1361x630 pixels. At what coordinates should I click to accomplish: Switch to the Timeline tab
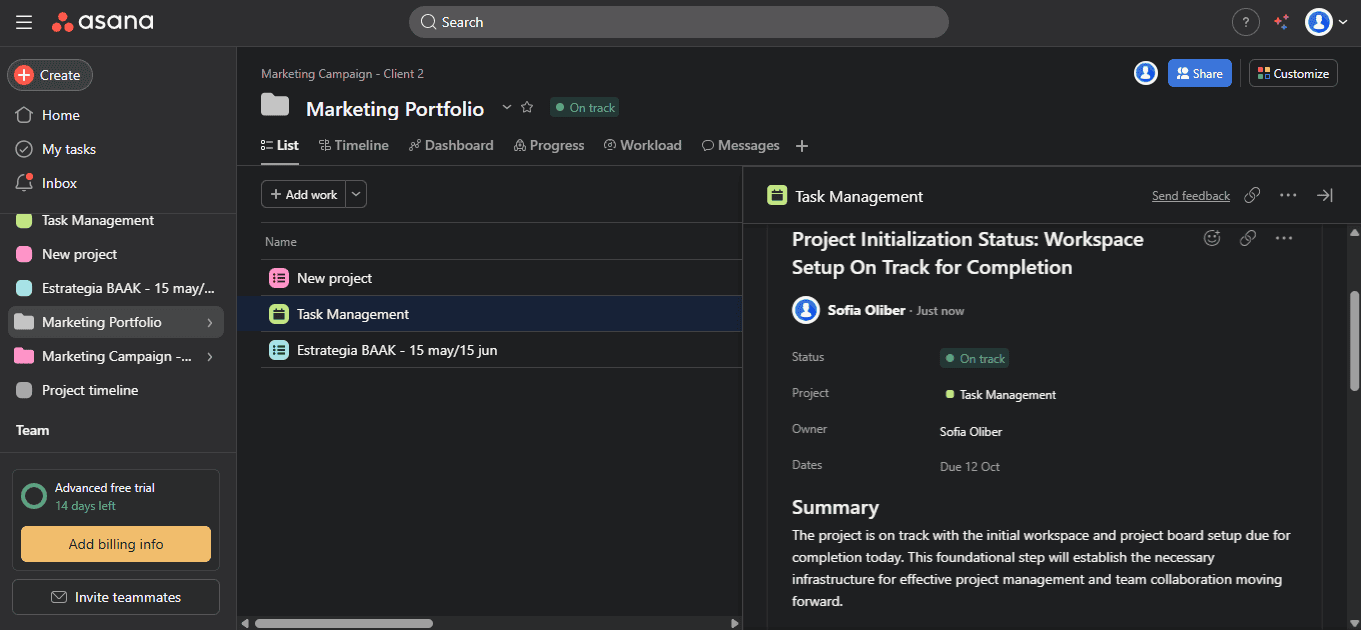click(353, 146)
